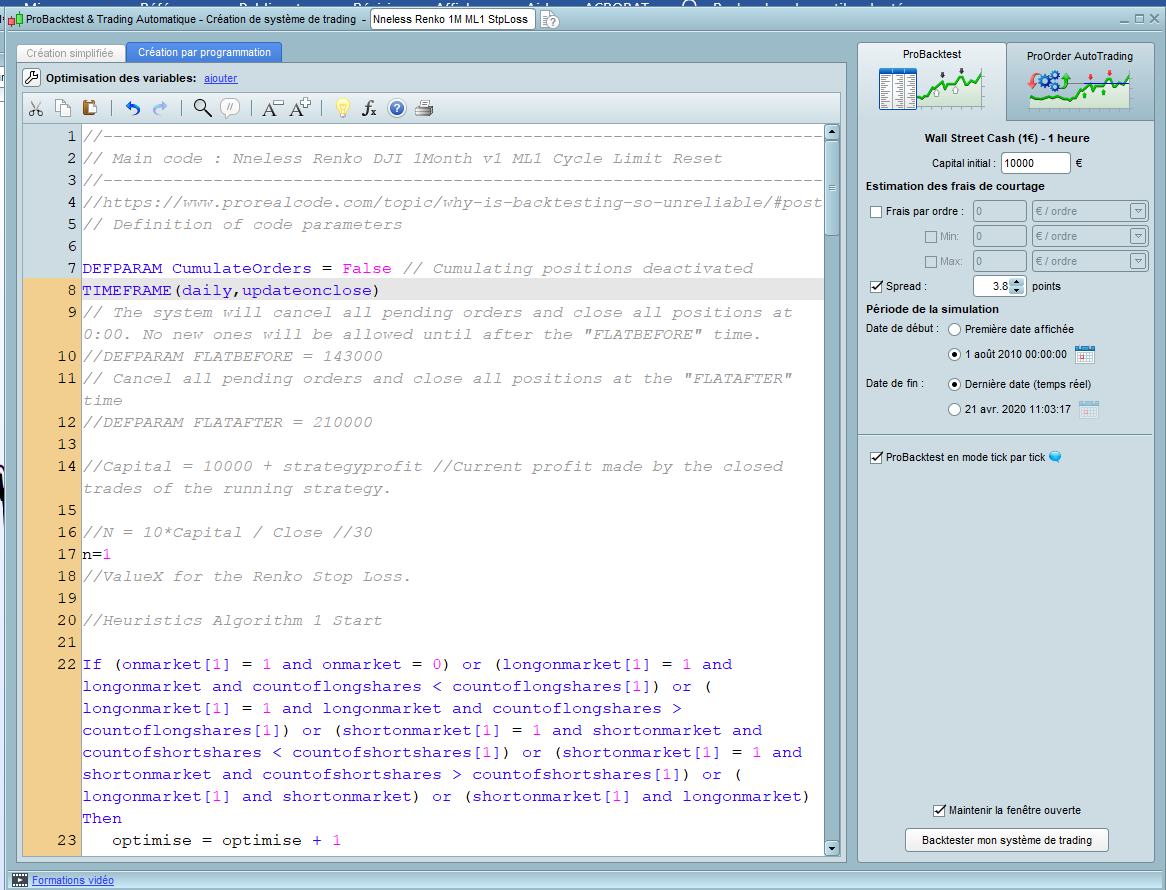Increase spread with the up stepper arrow
This screenshot has width=1166, height=890.
point(1017,281)
